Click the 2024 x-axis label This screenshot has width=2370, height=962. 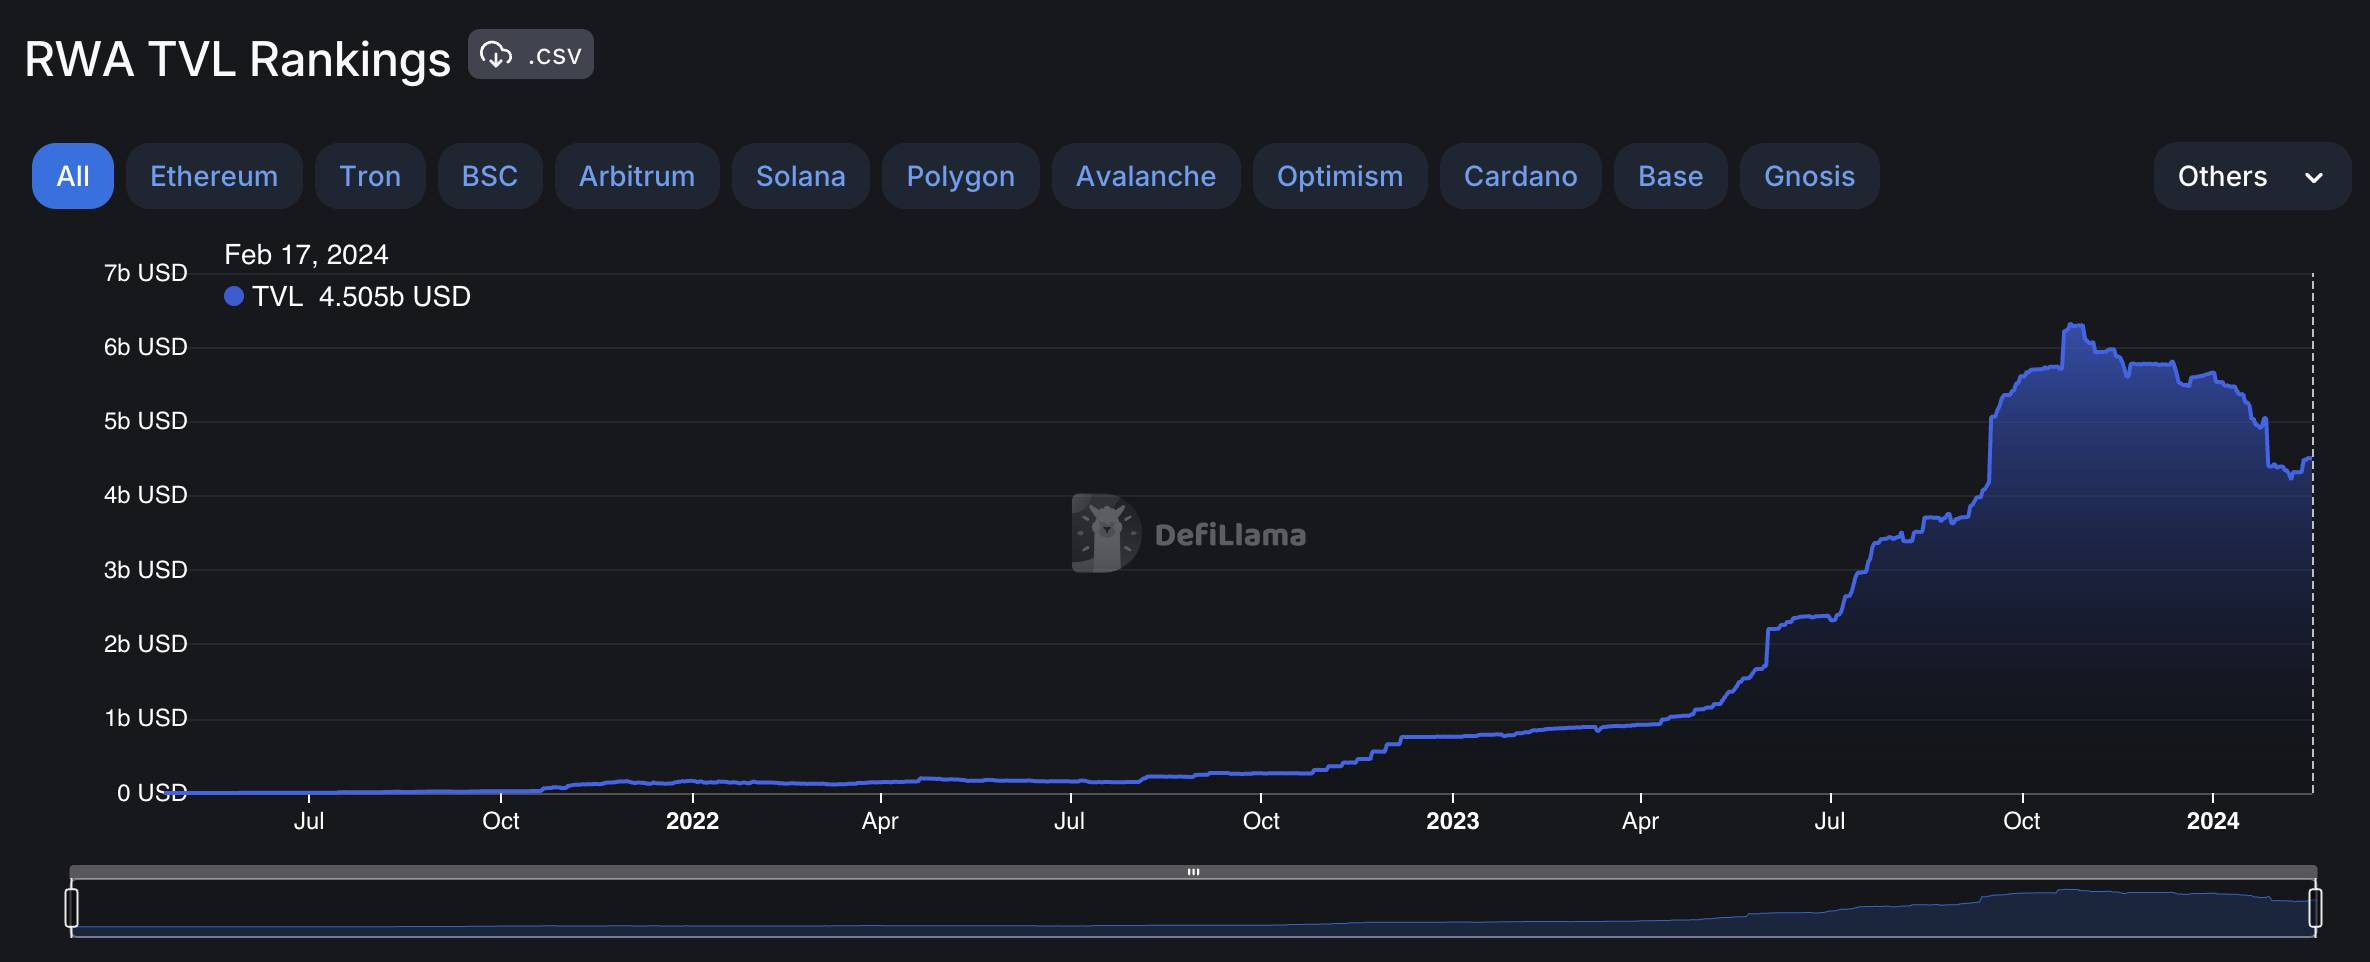click(2213, 821)
